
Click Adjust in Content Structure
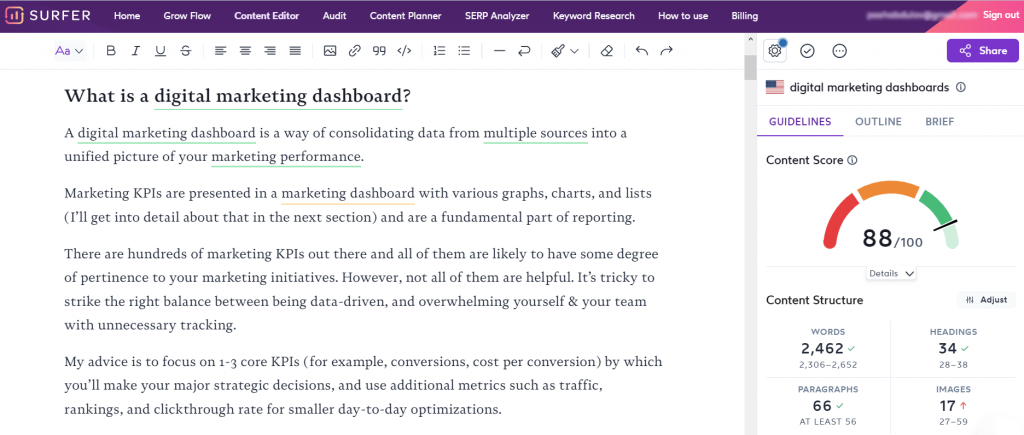986,300
